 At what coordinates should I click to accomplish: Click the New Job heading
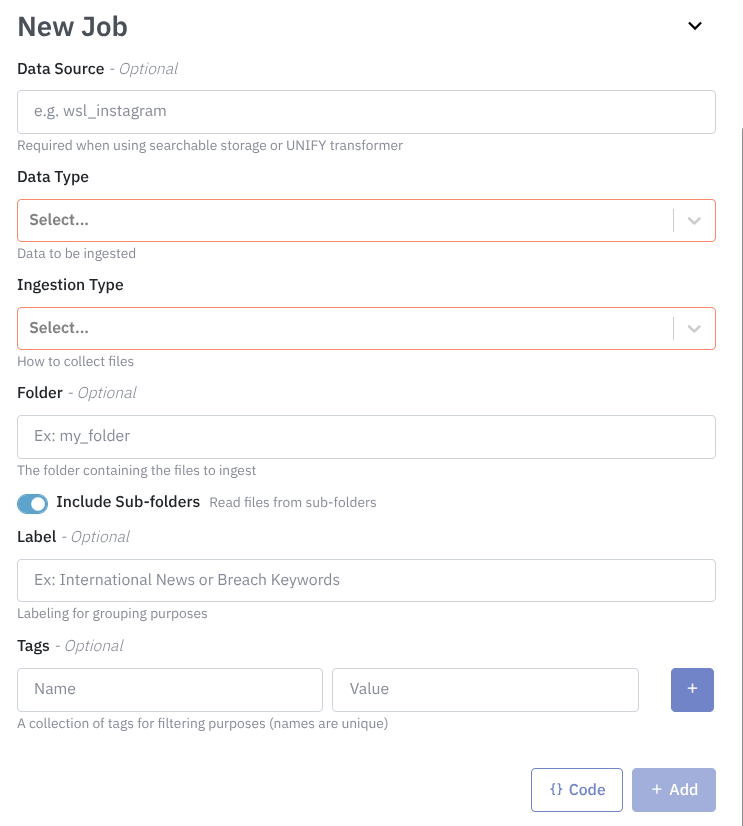coord(73,27)
